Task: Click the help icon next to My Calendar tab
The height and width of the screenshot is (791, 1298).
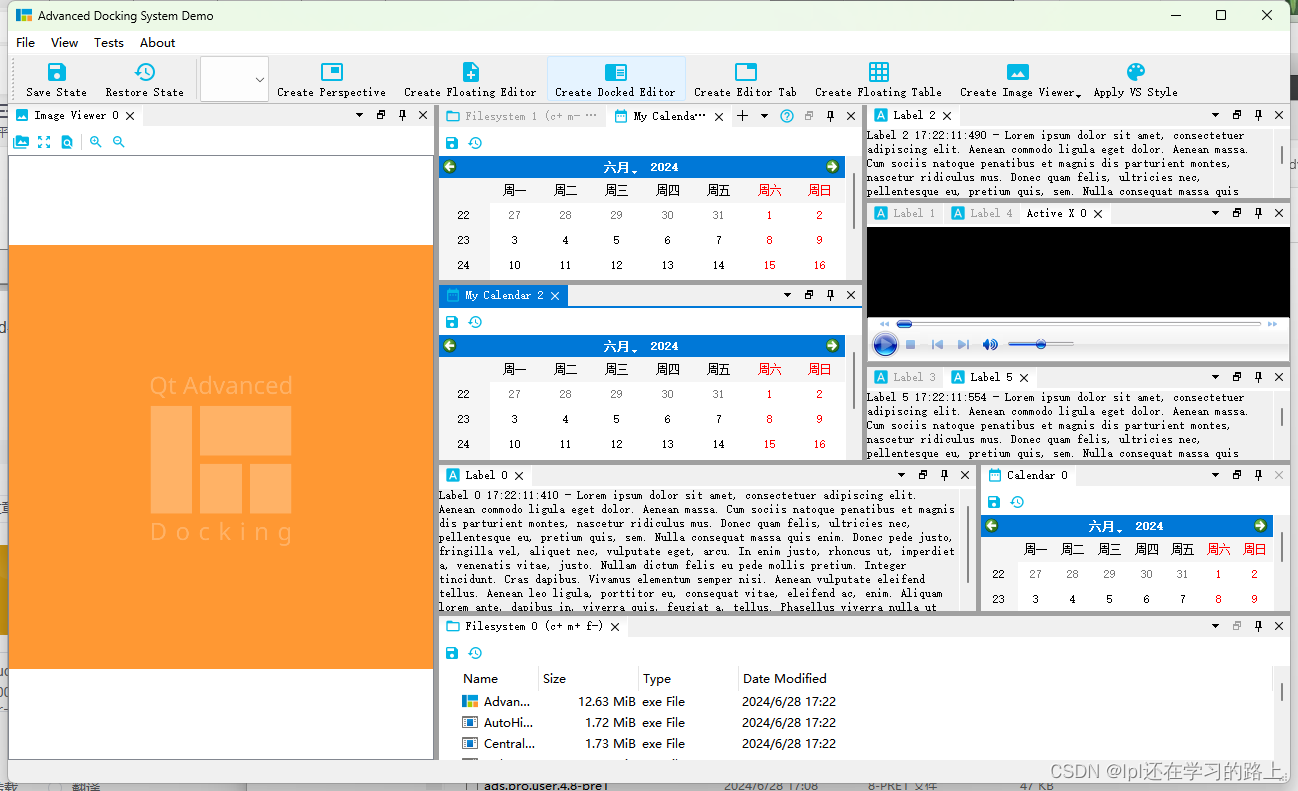Action: pos(786,116)
